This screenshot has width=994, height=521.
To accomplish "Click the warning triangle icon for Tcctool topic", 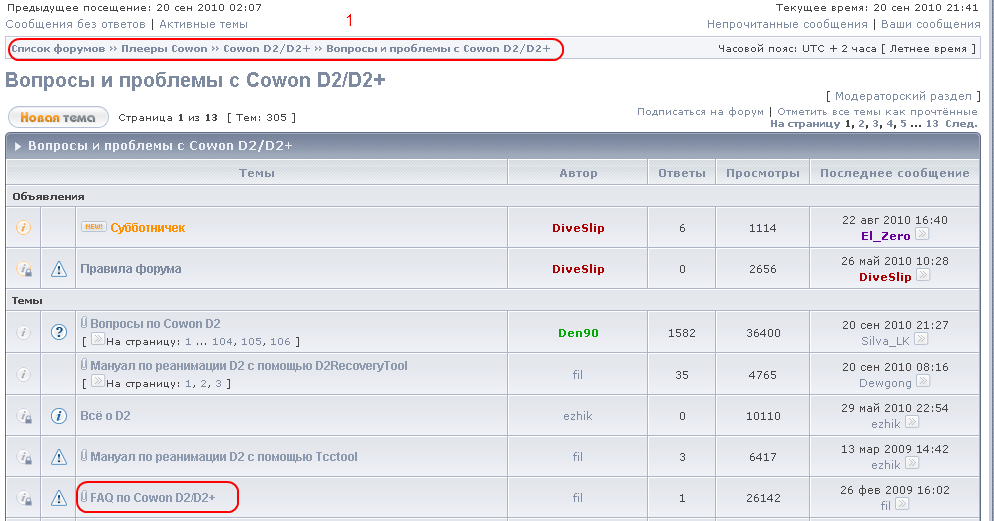I will (x=58, y=456).
